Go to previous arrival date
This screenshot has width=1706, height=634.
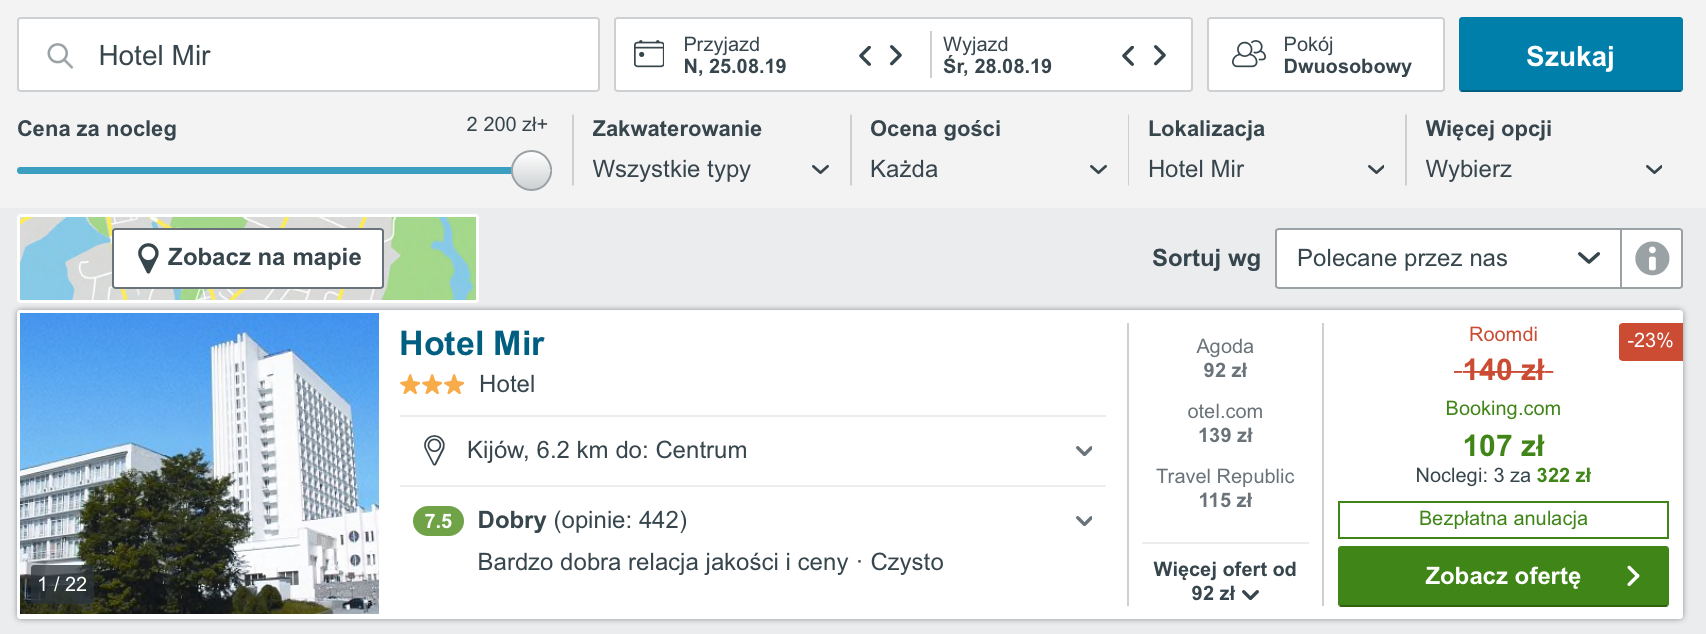pos(866,55)
